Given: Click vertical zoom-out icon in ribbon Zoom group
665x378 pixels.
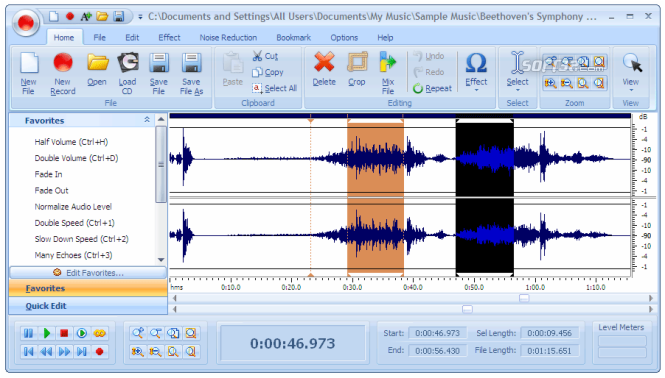Looking at the screenshot, I should pyautogui.click(x=567, y=83).
